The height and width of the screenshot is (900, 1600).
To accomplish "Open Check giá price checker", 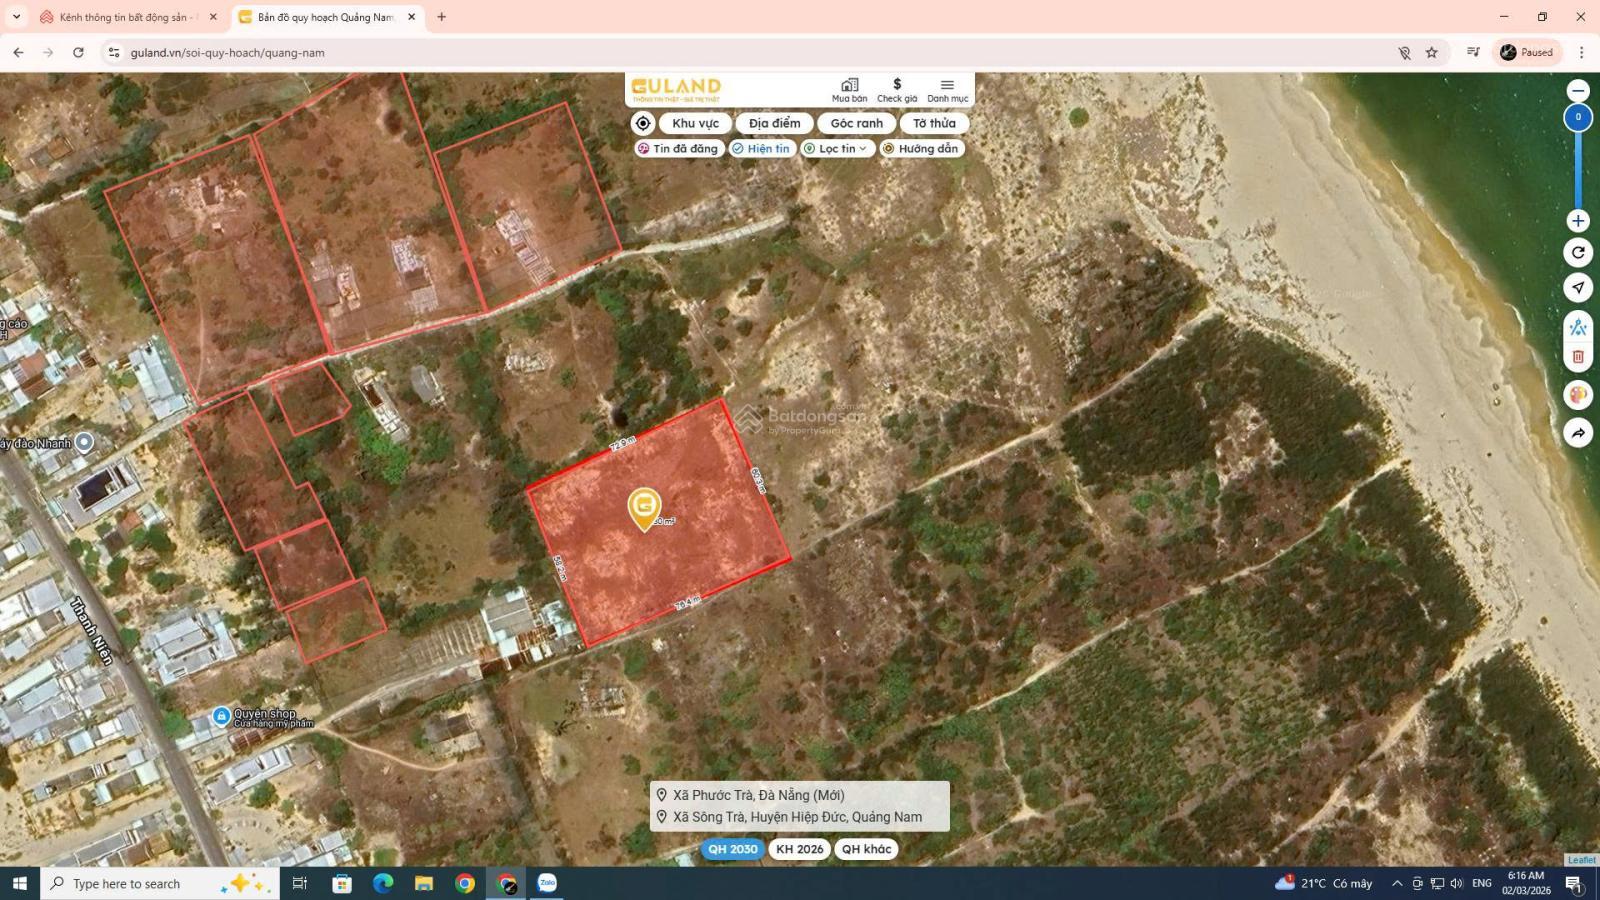I will click(x=896, y=90).
